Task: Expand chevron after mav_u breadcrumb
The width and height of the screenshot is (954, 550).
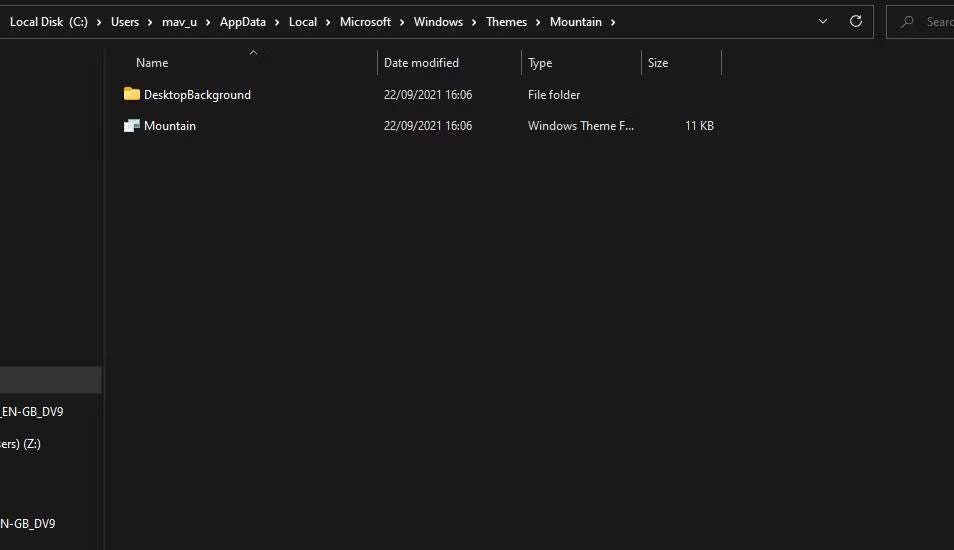Action: (x=207, y=23)
